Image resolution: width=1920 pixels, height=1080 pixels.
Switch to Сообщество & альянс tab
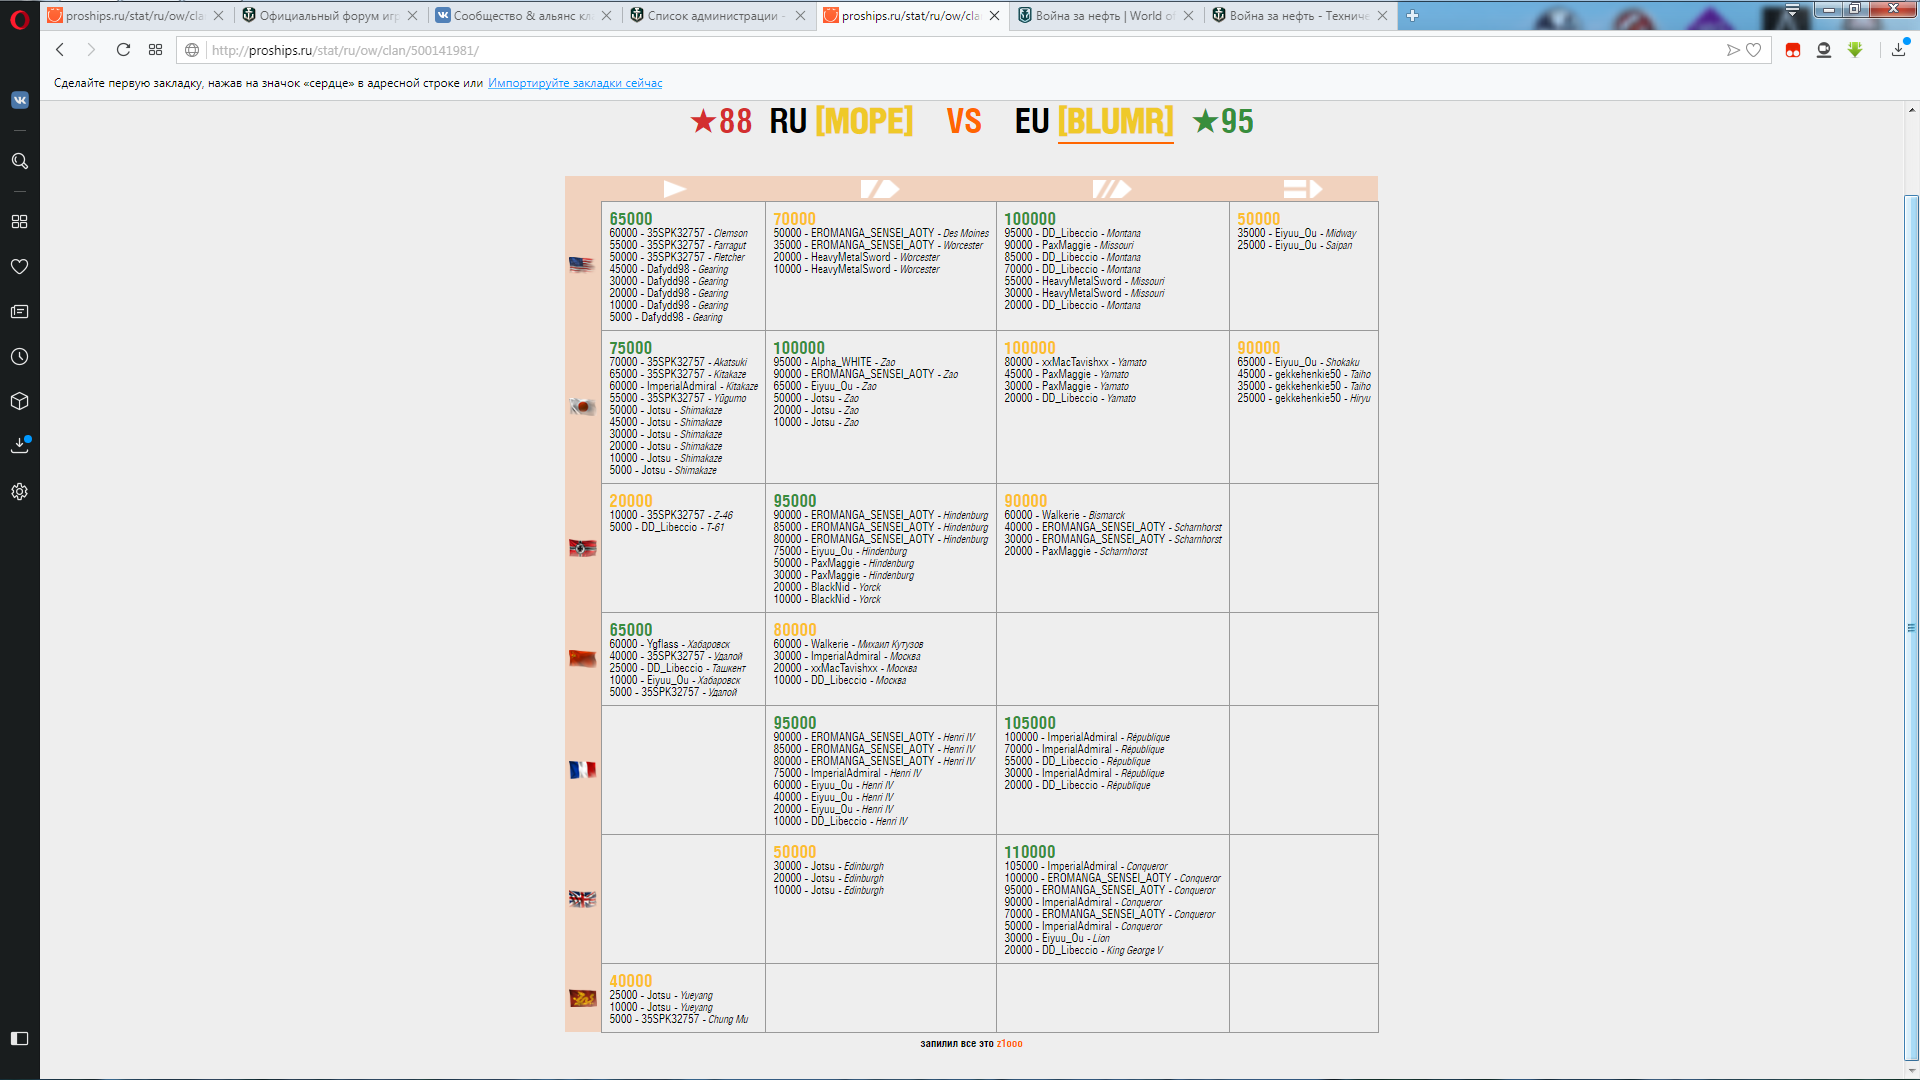[522, 16]
